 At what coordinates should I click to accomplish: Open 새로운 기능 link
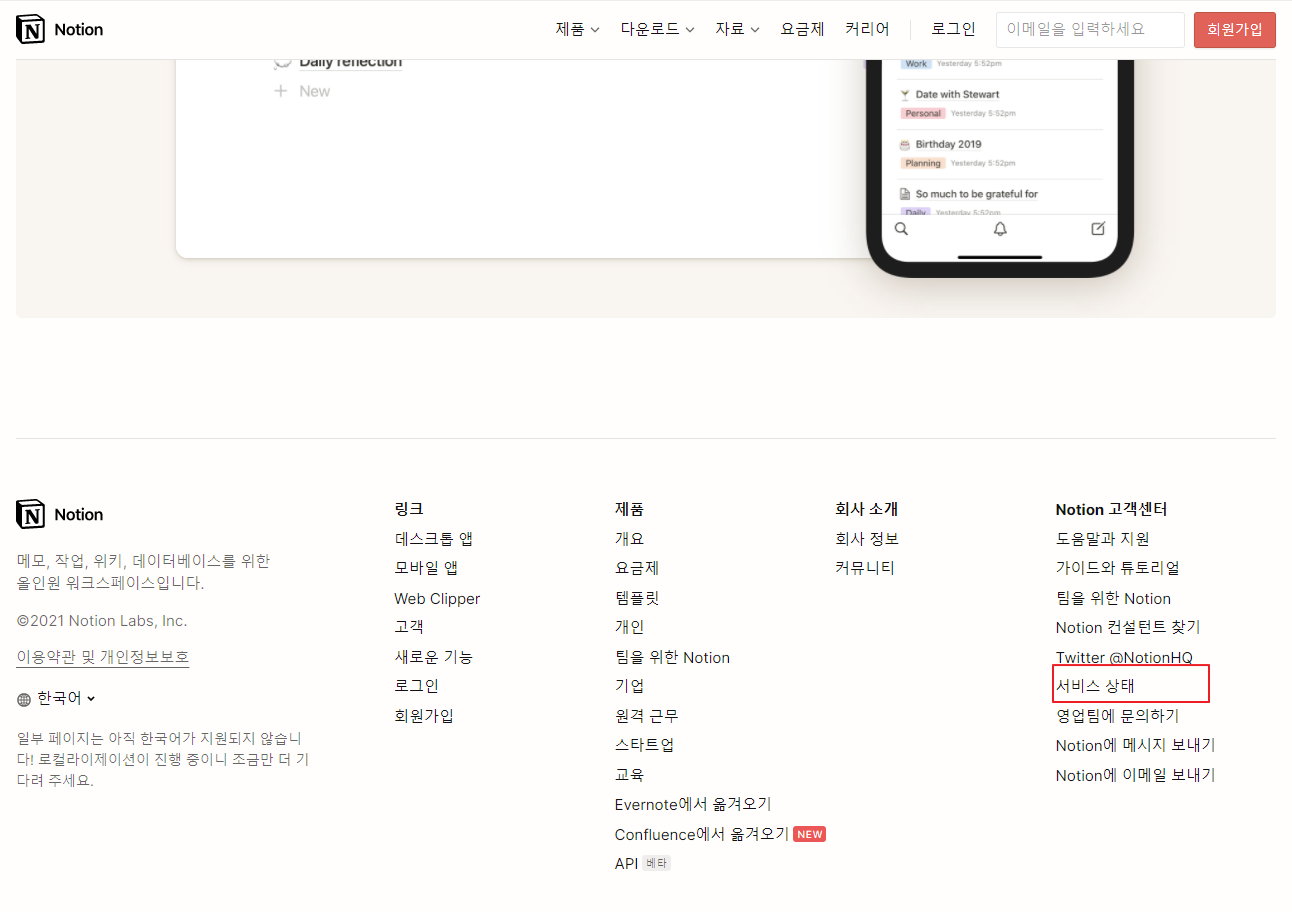(x=433, y=657)
